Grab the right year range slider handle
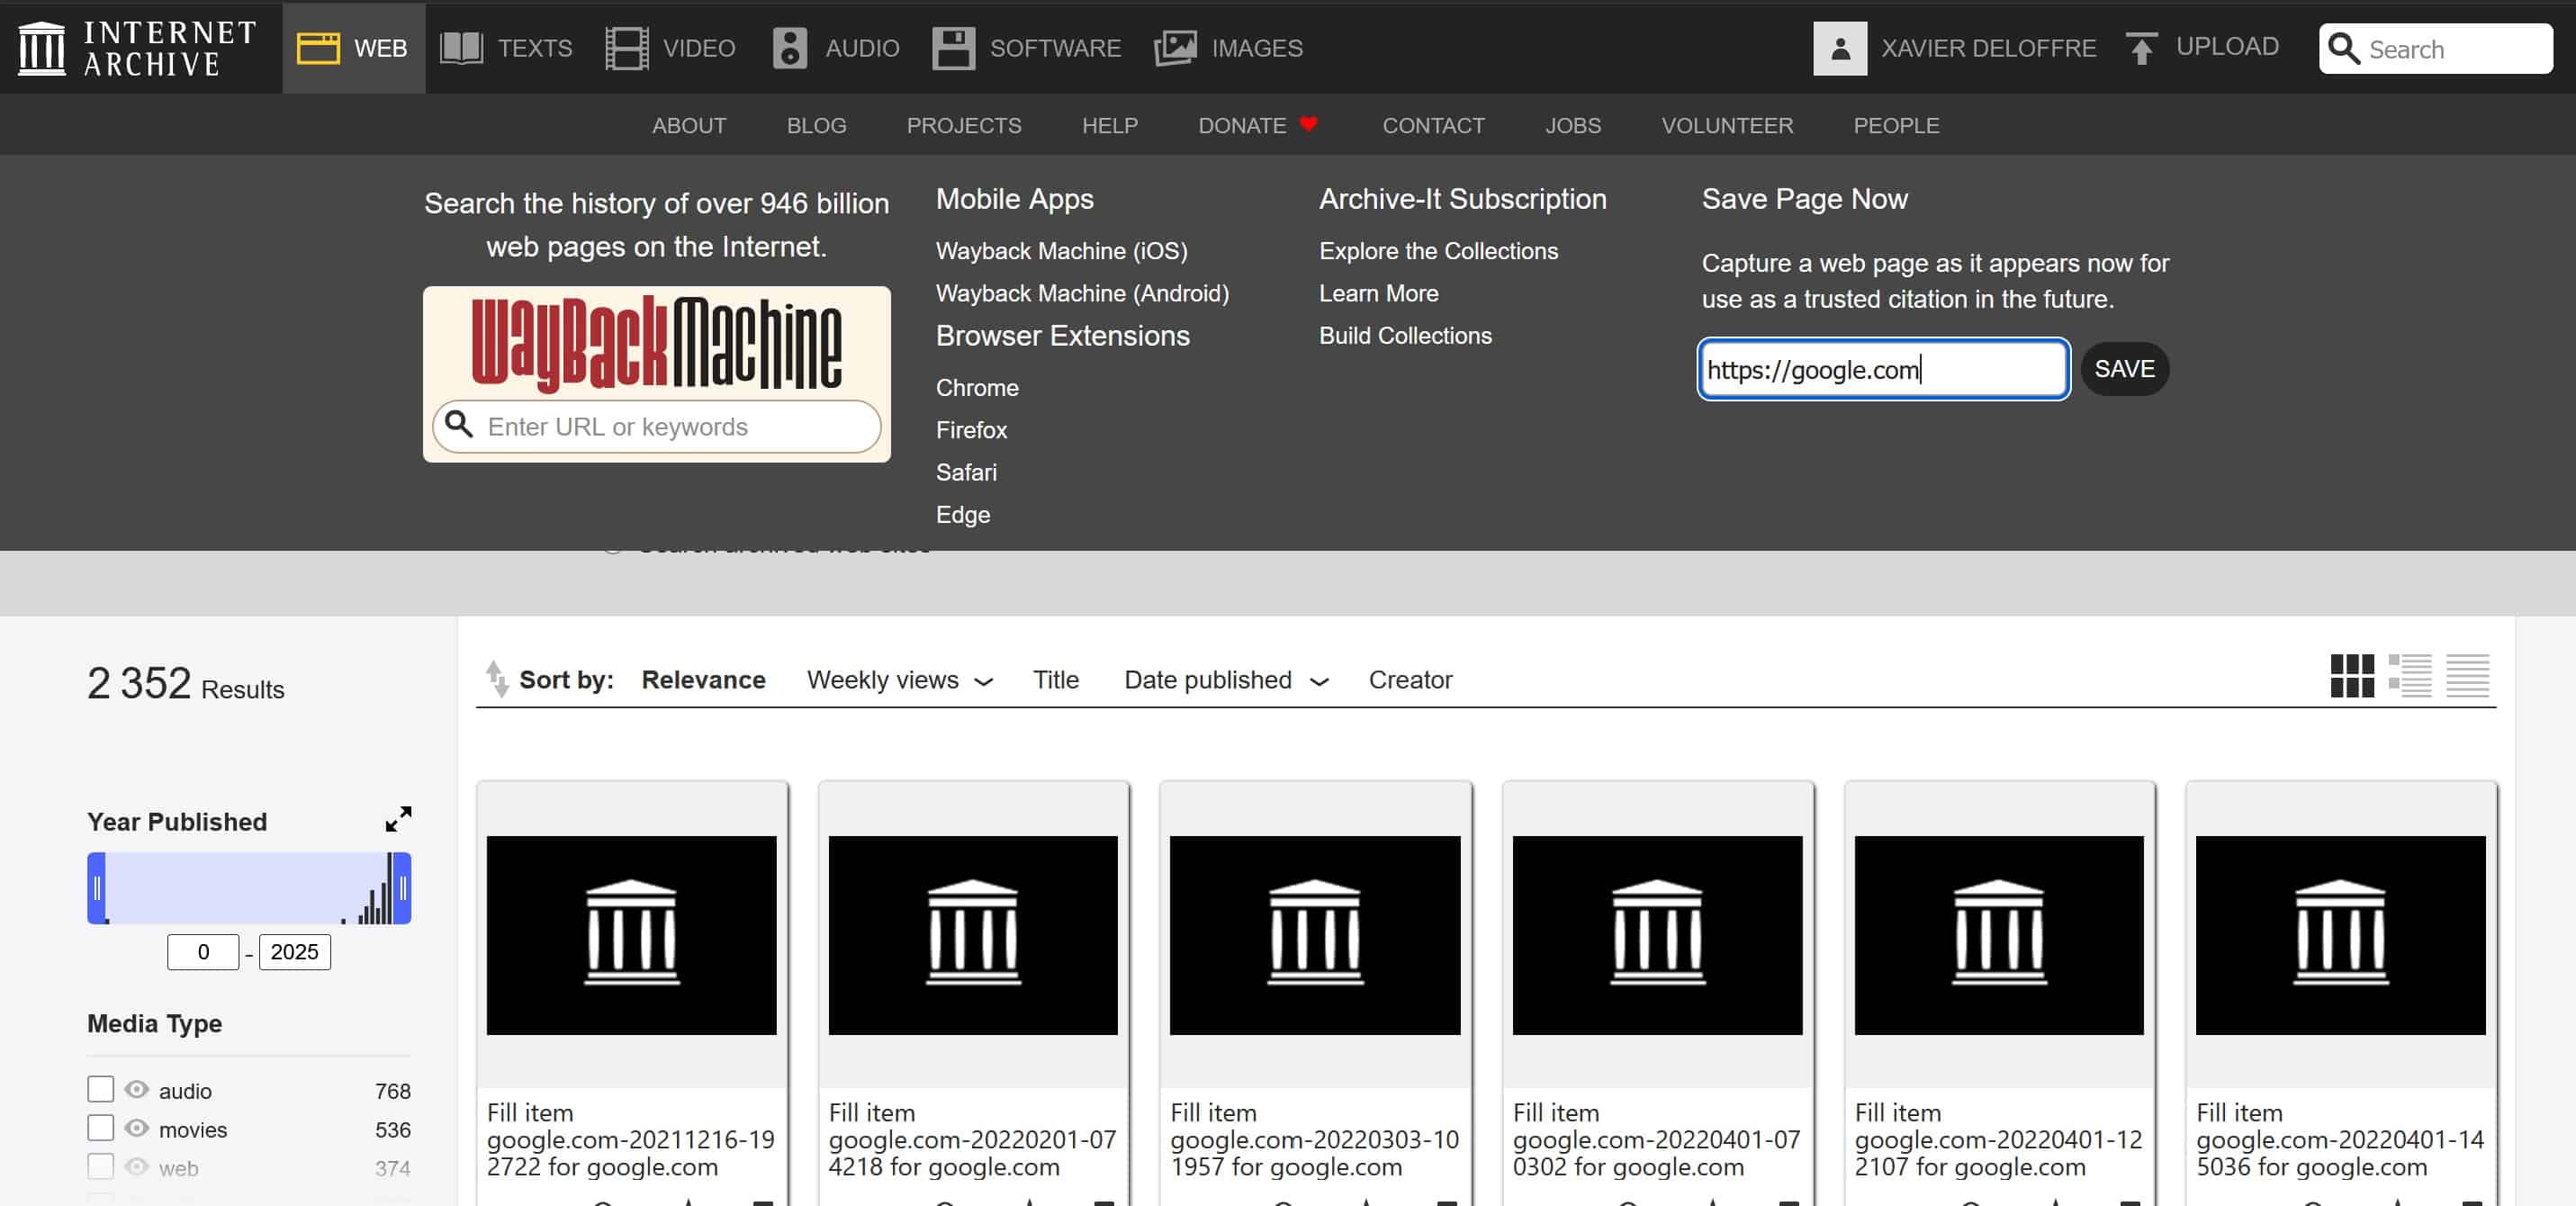2576x1206 pixels. click(x=402, y=888)
